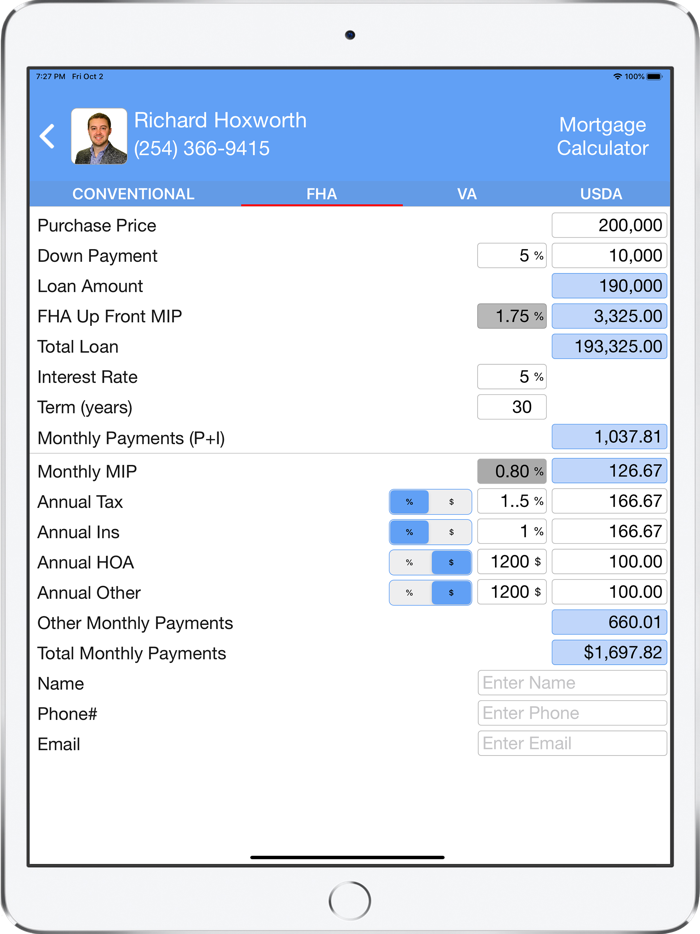
Task: Switch to the USDA tab
Action: coord(601,194)
